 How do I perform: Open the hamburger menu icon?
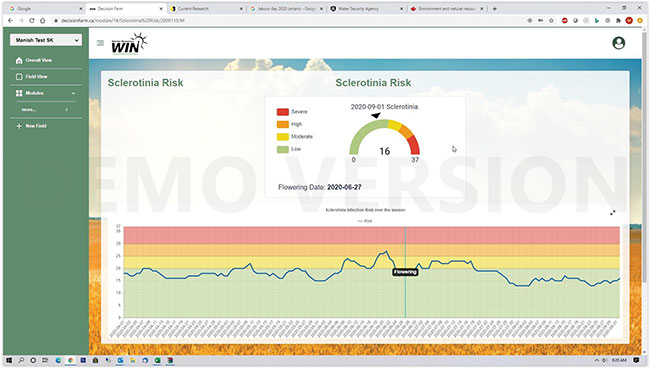coord(100,43)
